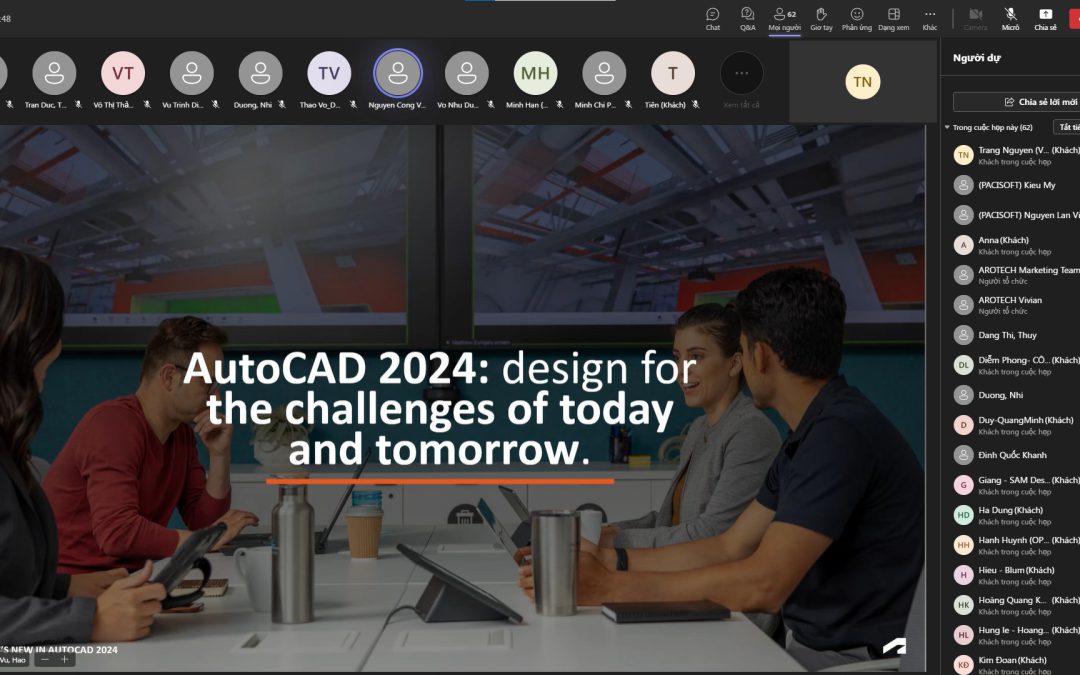Zoom out shared content with minus icon

point(45,659)
